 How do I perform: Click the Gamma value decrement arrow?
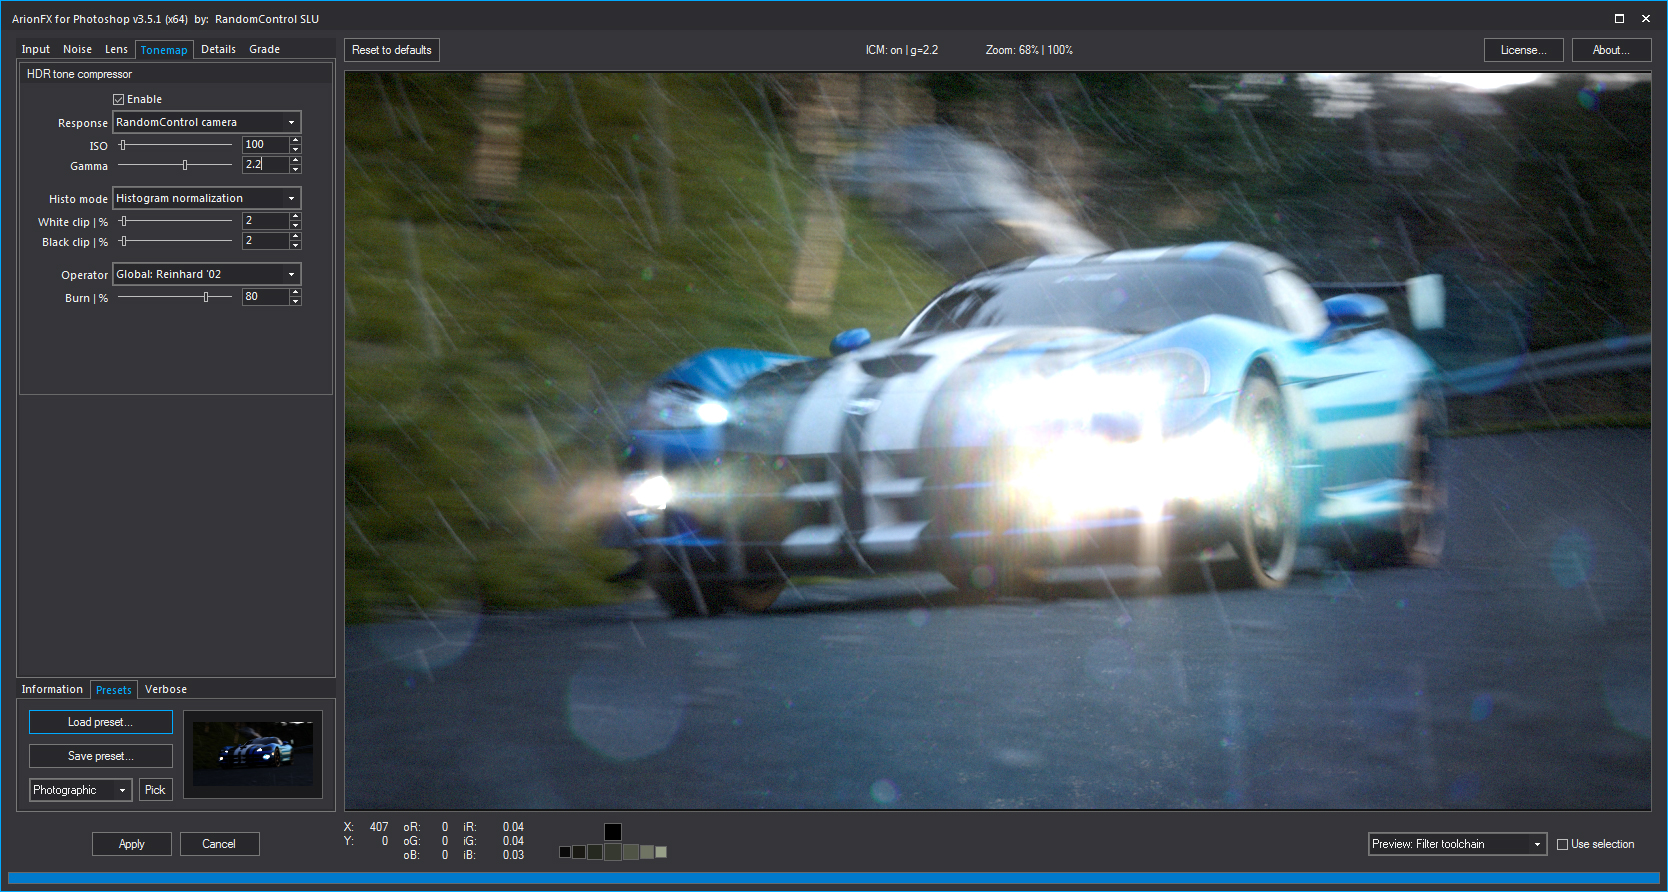[295, 169]
